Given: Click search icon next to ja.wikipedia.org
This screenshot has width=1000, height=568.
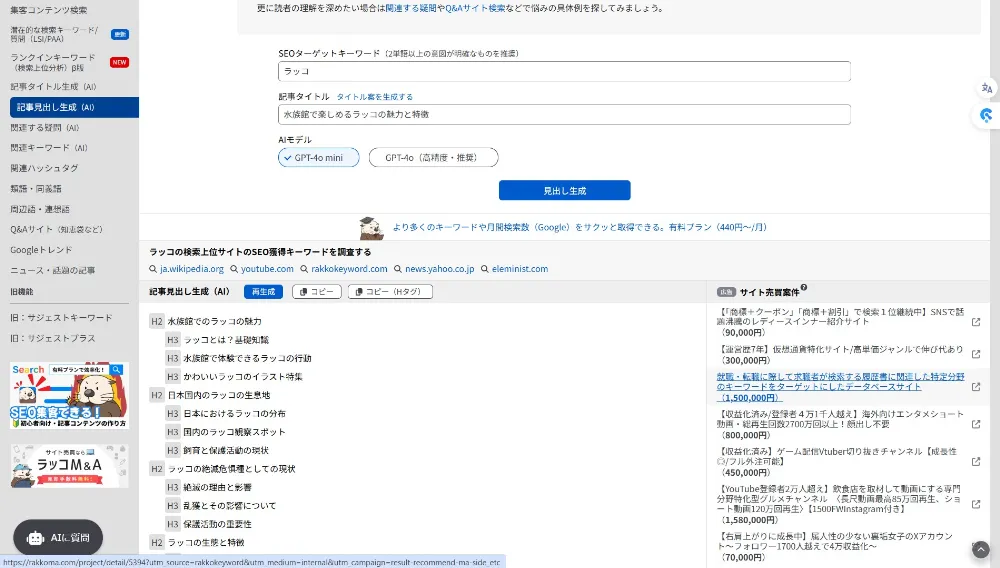Looking at the screenshot, I should pos(153,269).
